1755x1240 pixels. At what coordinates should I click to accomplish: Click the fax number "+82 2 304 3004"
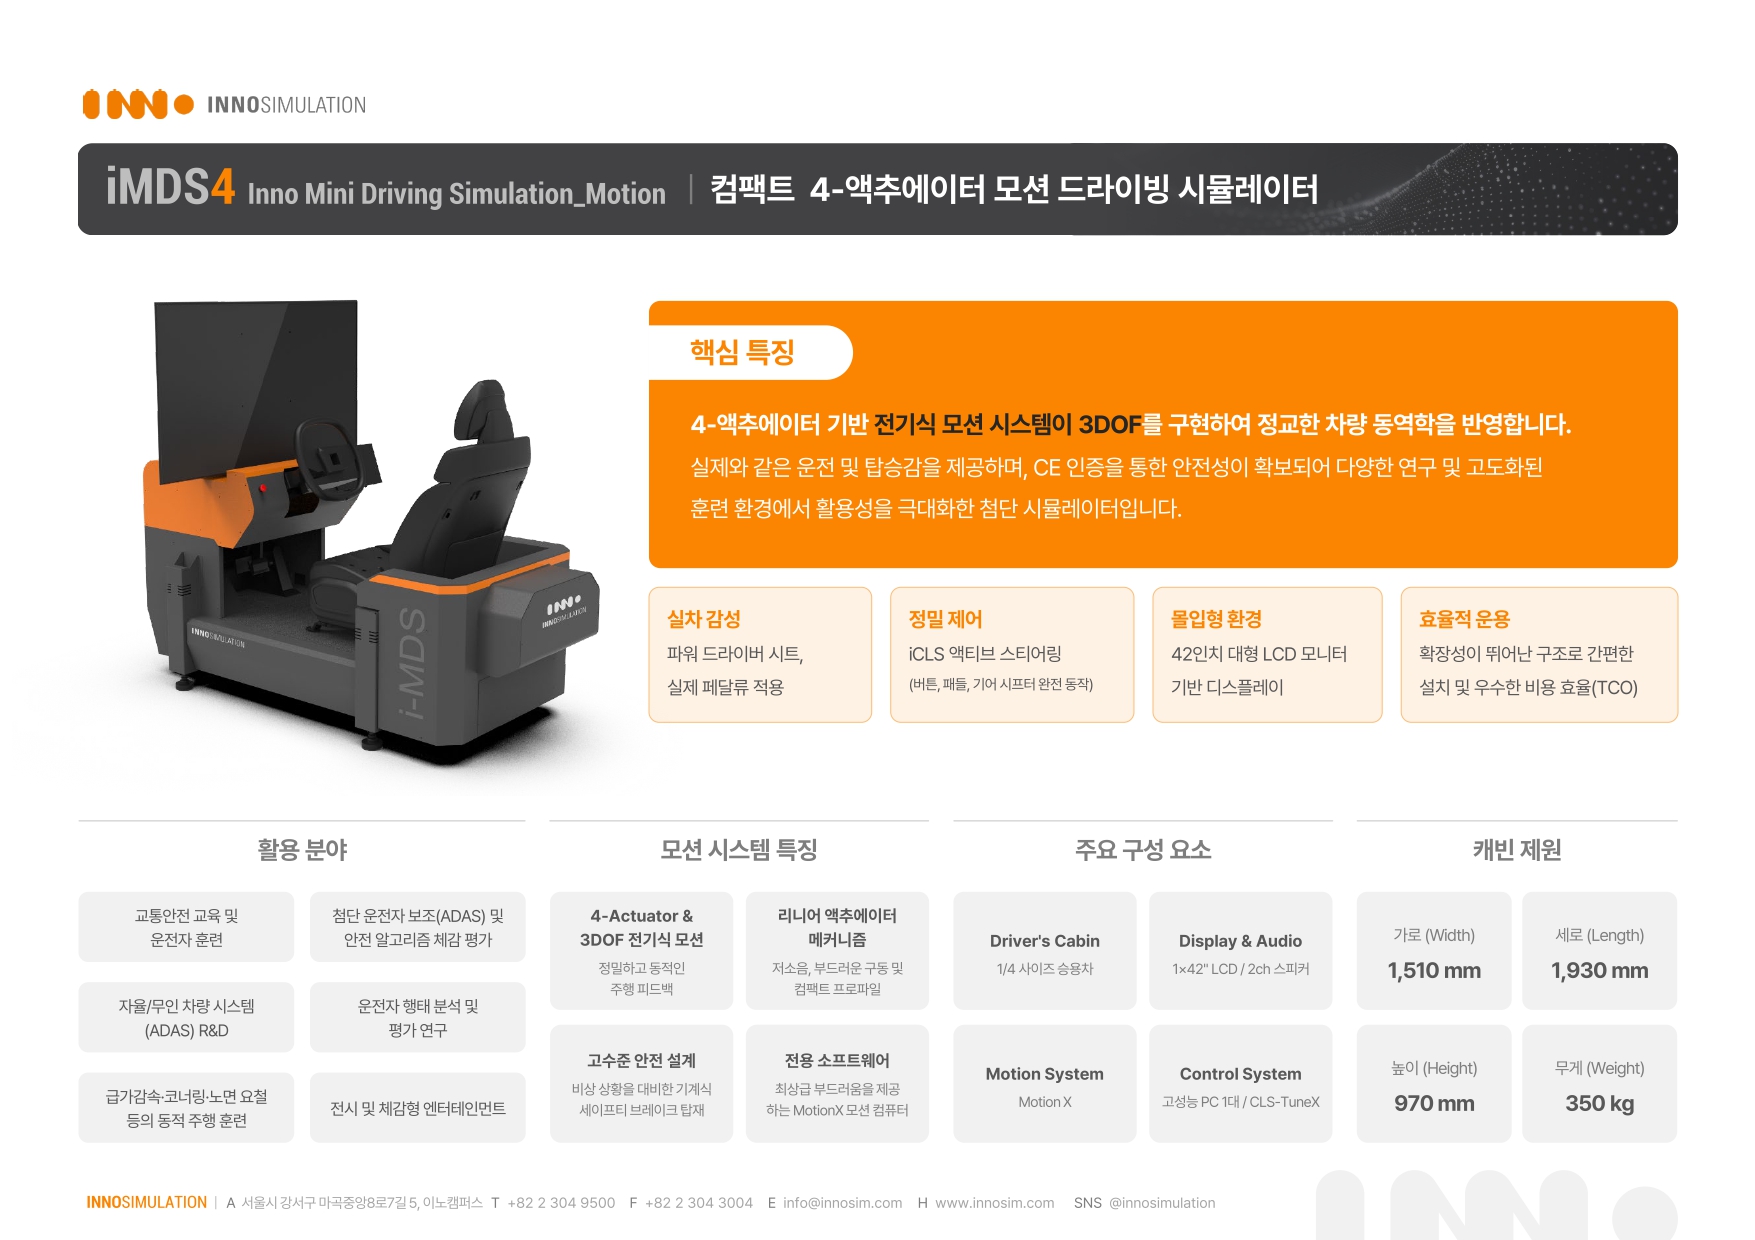tap(699, 1203)
